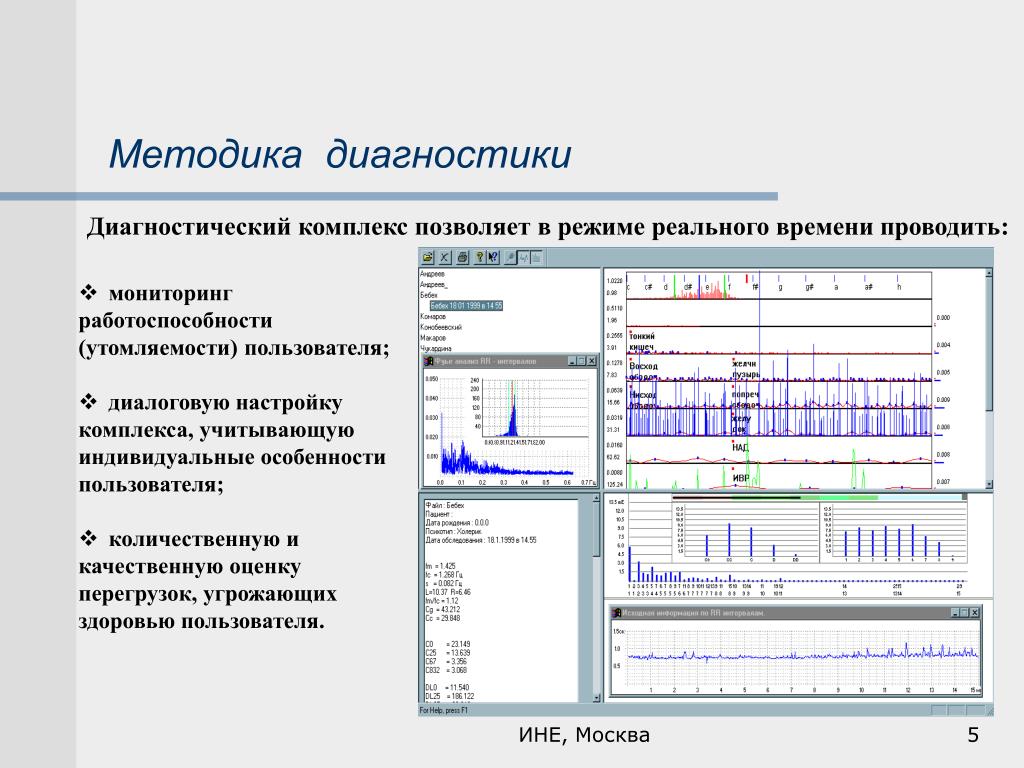Select patient Бебек in the list
This screenshot has width=1024, height=768.
(429, 295)
